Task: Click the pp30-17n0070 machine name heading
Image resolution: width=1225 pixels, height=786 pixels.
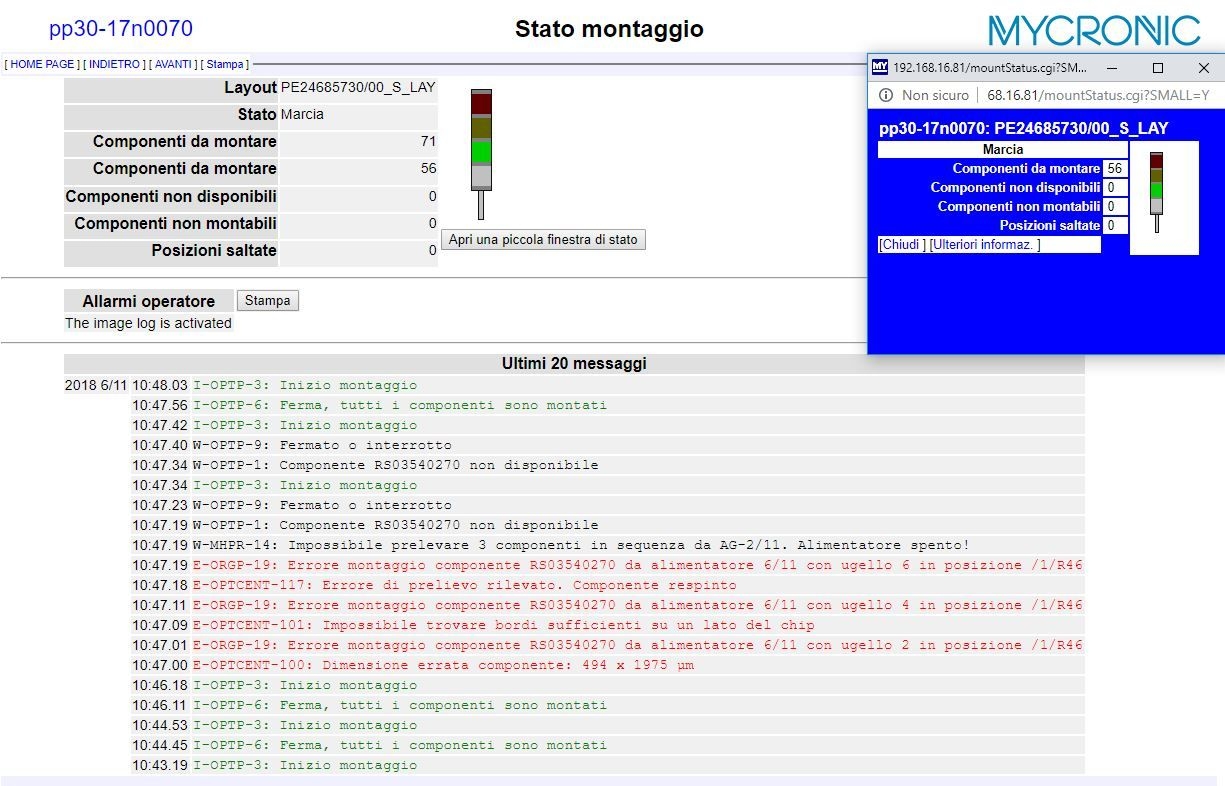Action: [x=121, y=29]
